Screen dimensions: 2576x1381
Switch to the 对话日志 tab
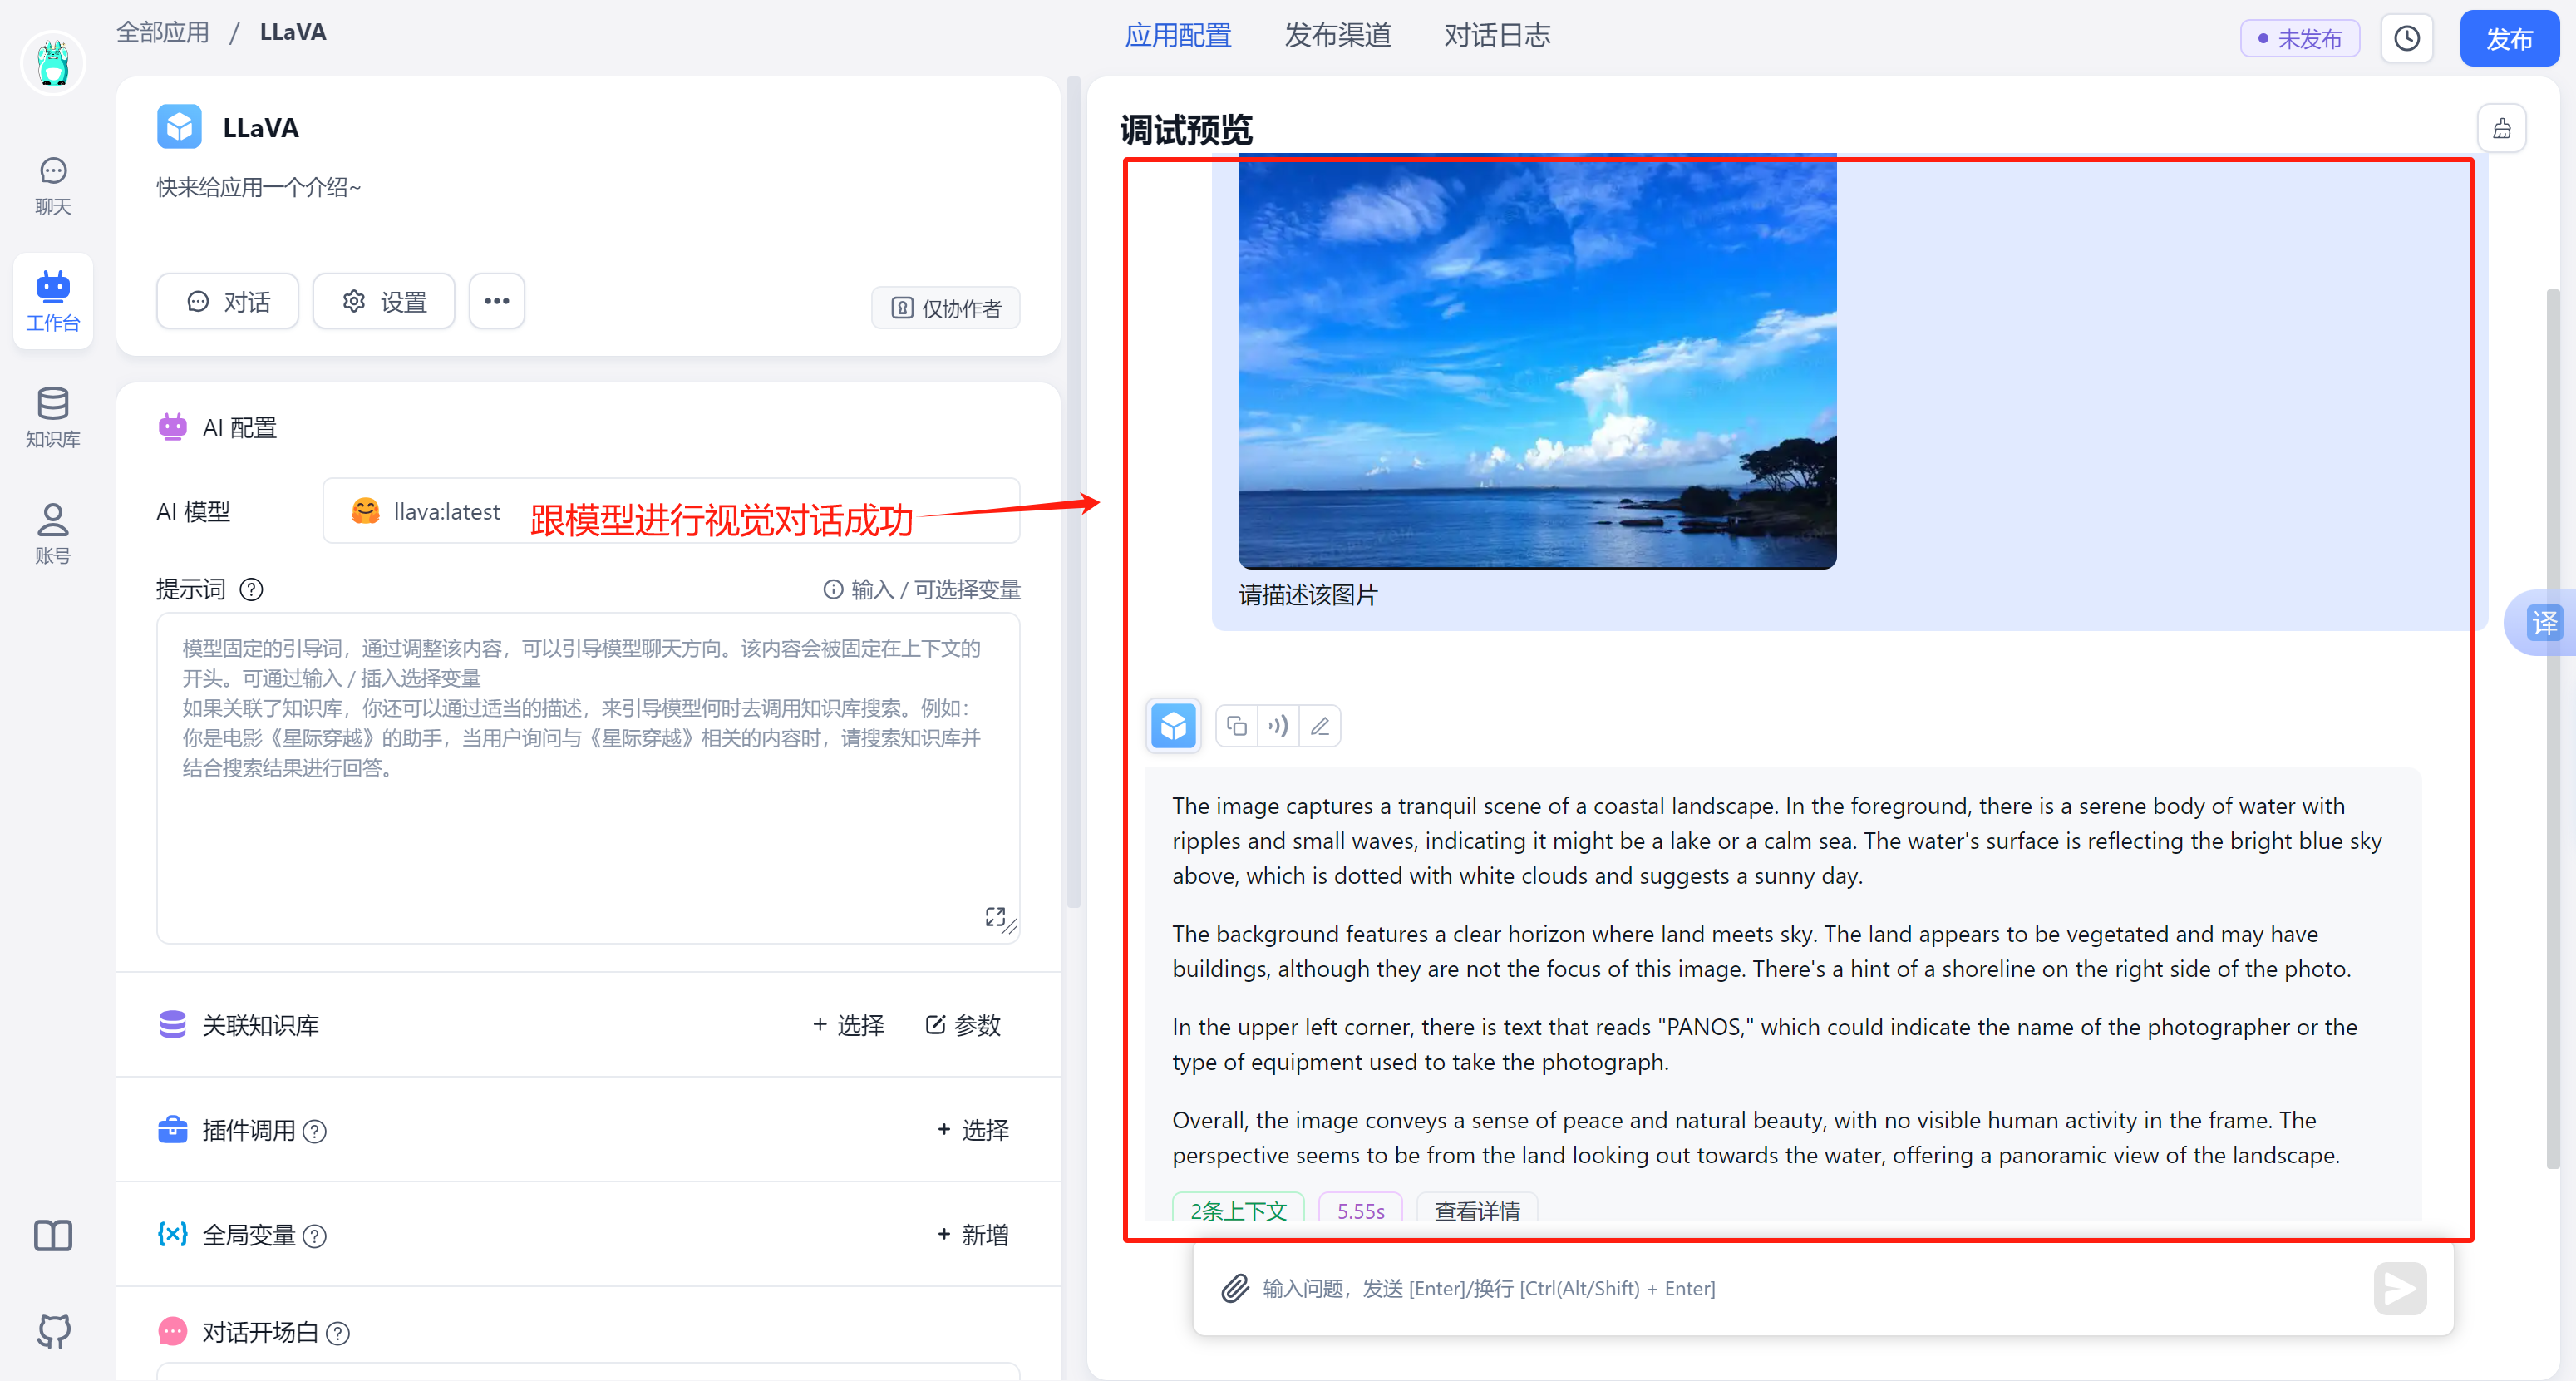(x=1497, y=36)
